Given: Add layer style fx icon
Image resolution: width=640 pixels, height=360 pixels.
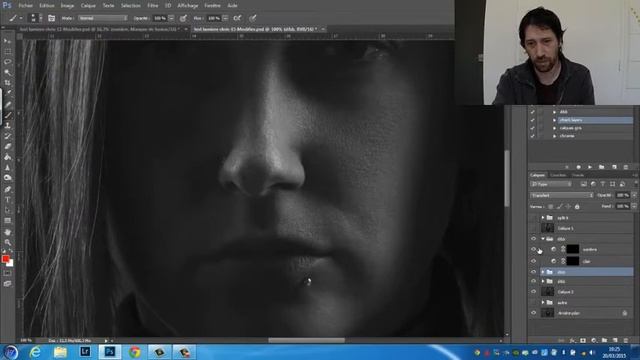Looking at the screenshot, I should pyautogui.click(x=572, y=340).
